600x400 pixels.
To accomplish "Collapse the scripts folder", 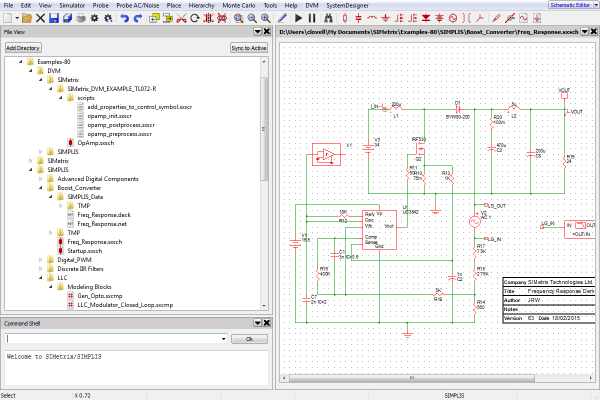I will (x=60, y=98).
